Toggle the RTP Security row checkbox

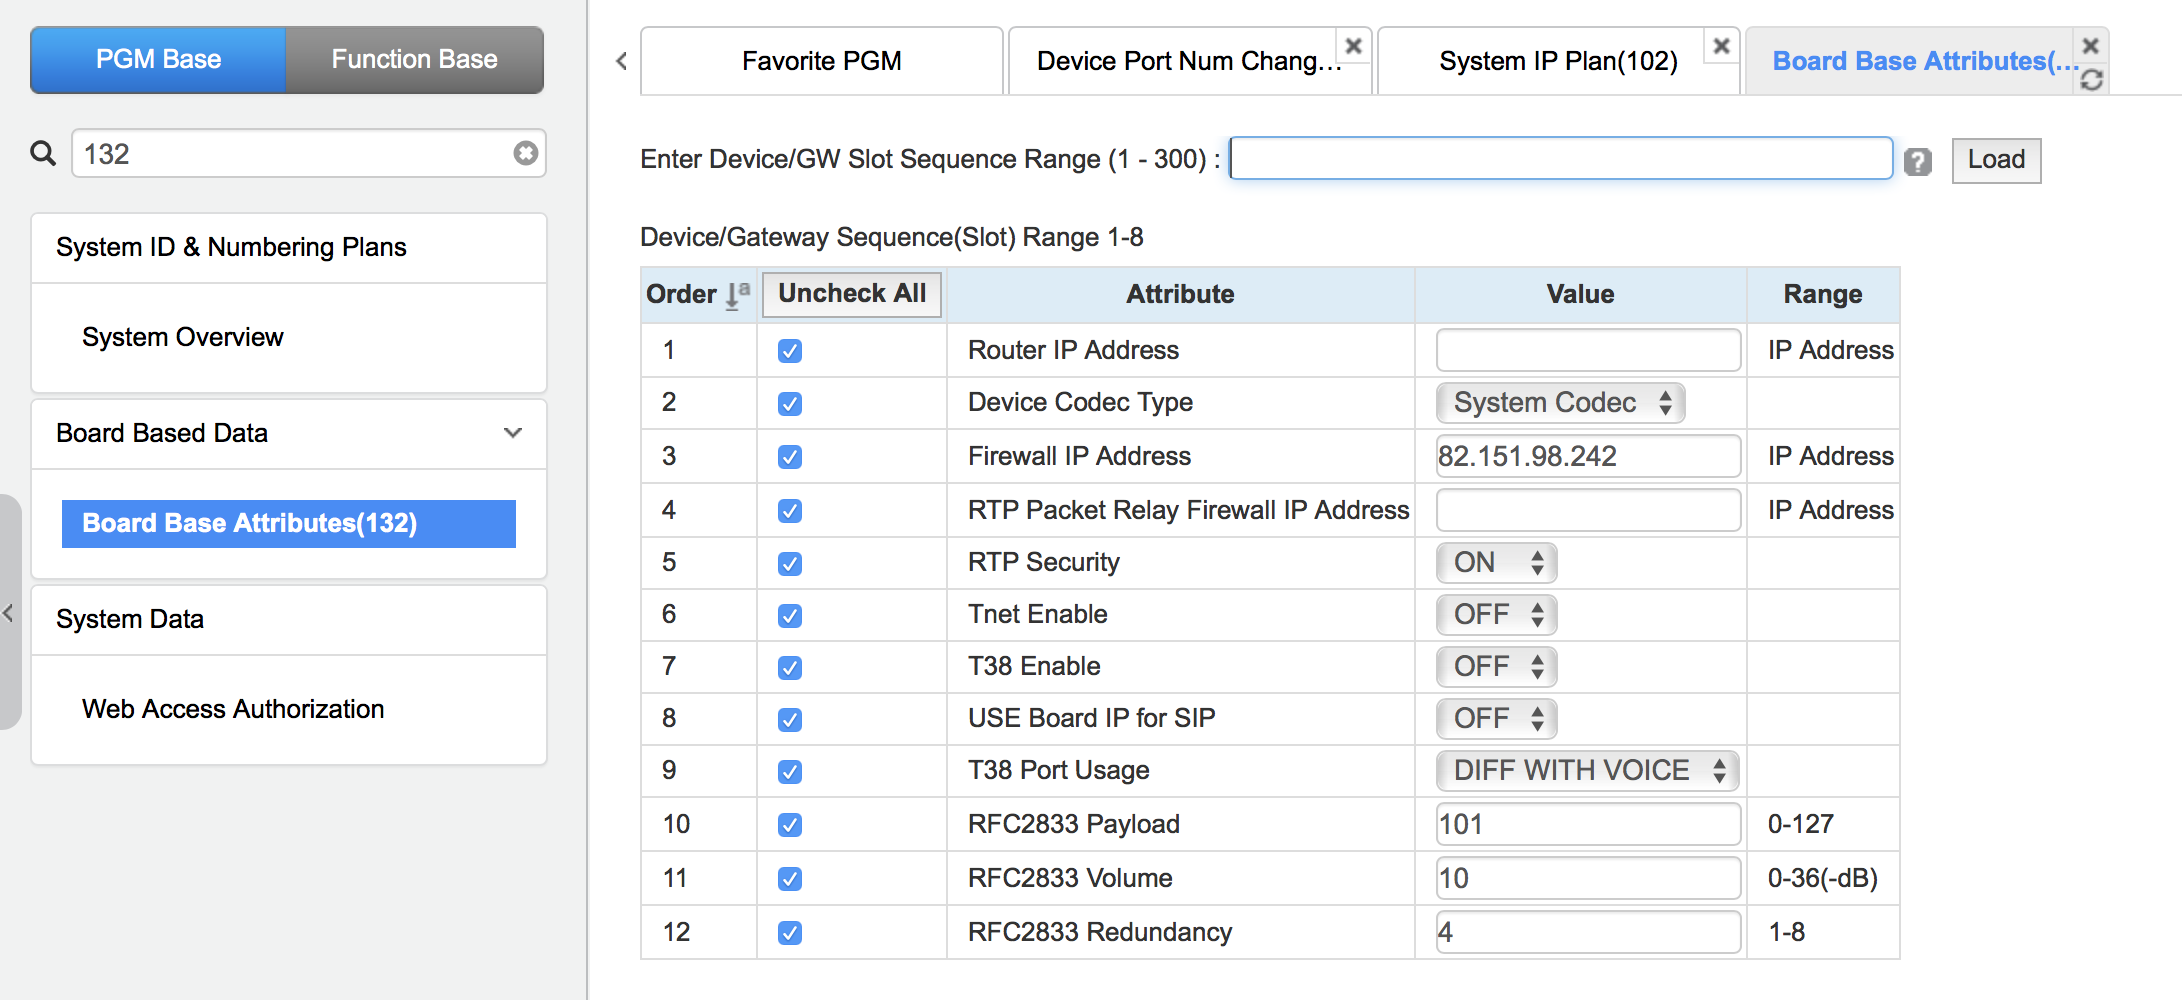(790, 563)
